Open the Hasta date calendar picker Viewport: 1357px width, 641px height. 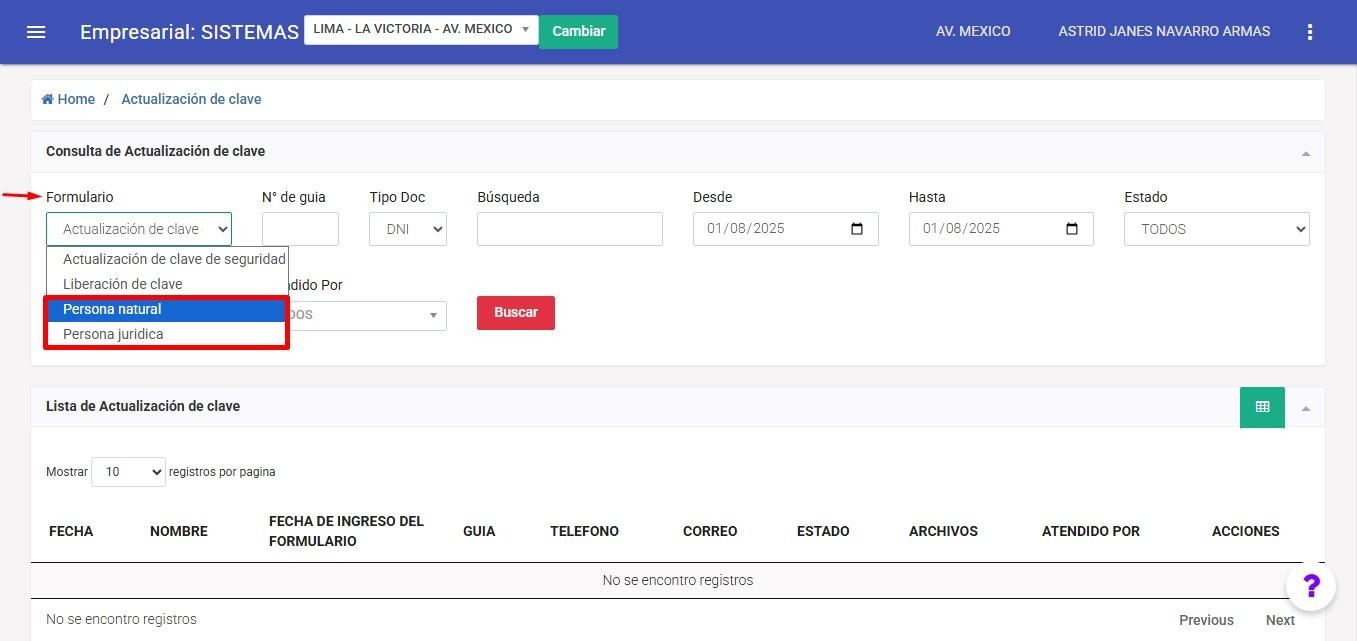1072,229
